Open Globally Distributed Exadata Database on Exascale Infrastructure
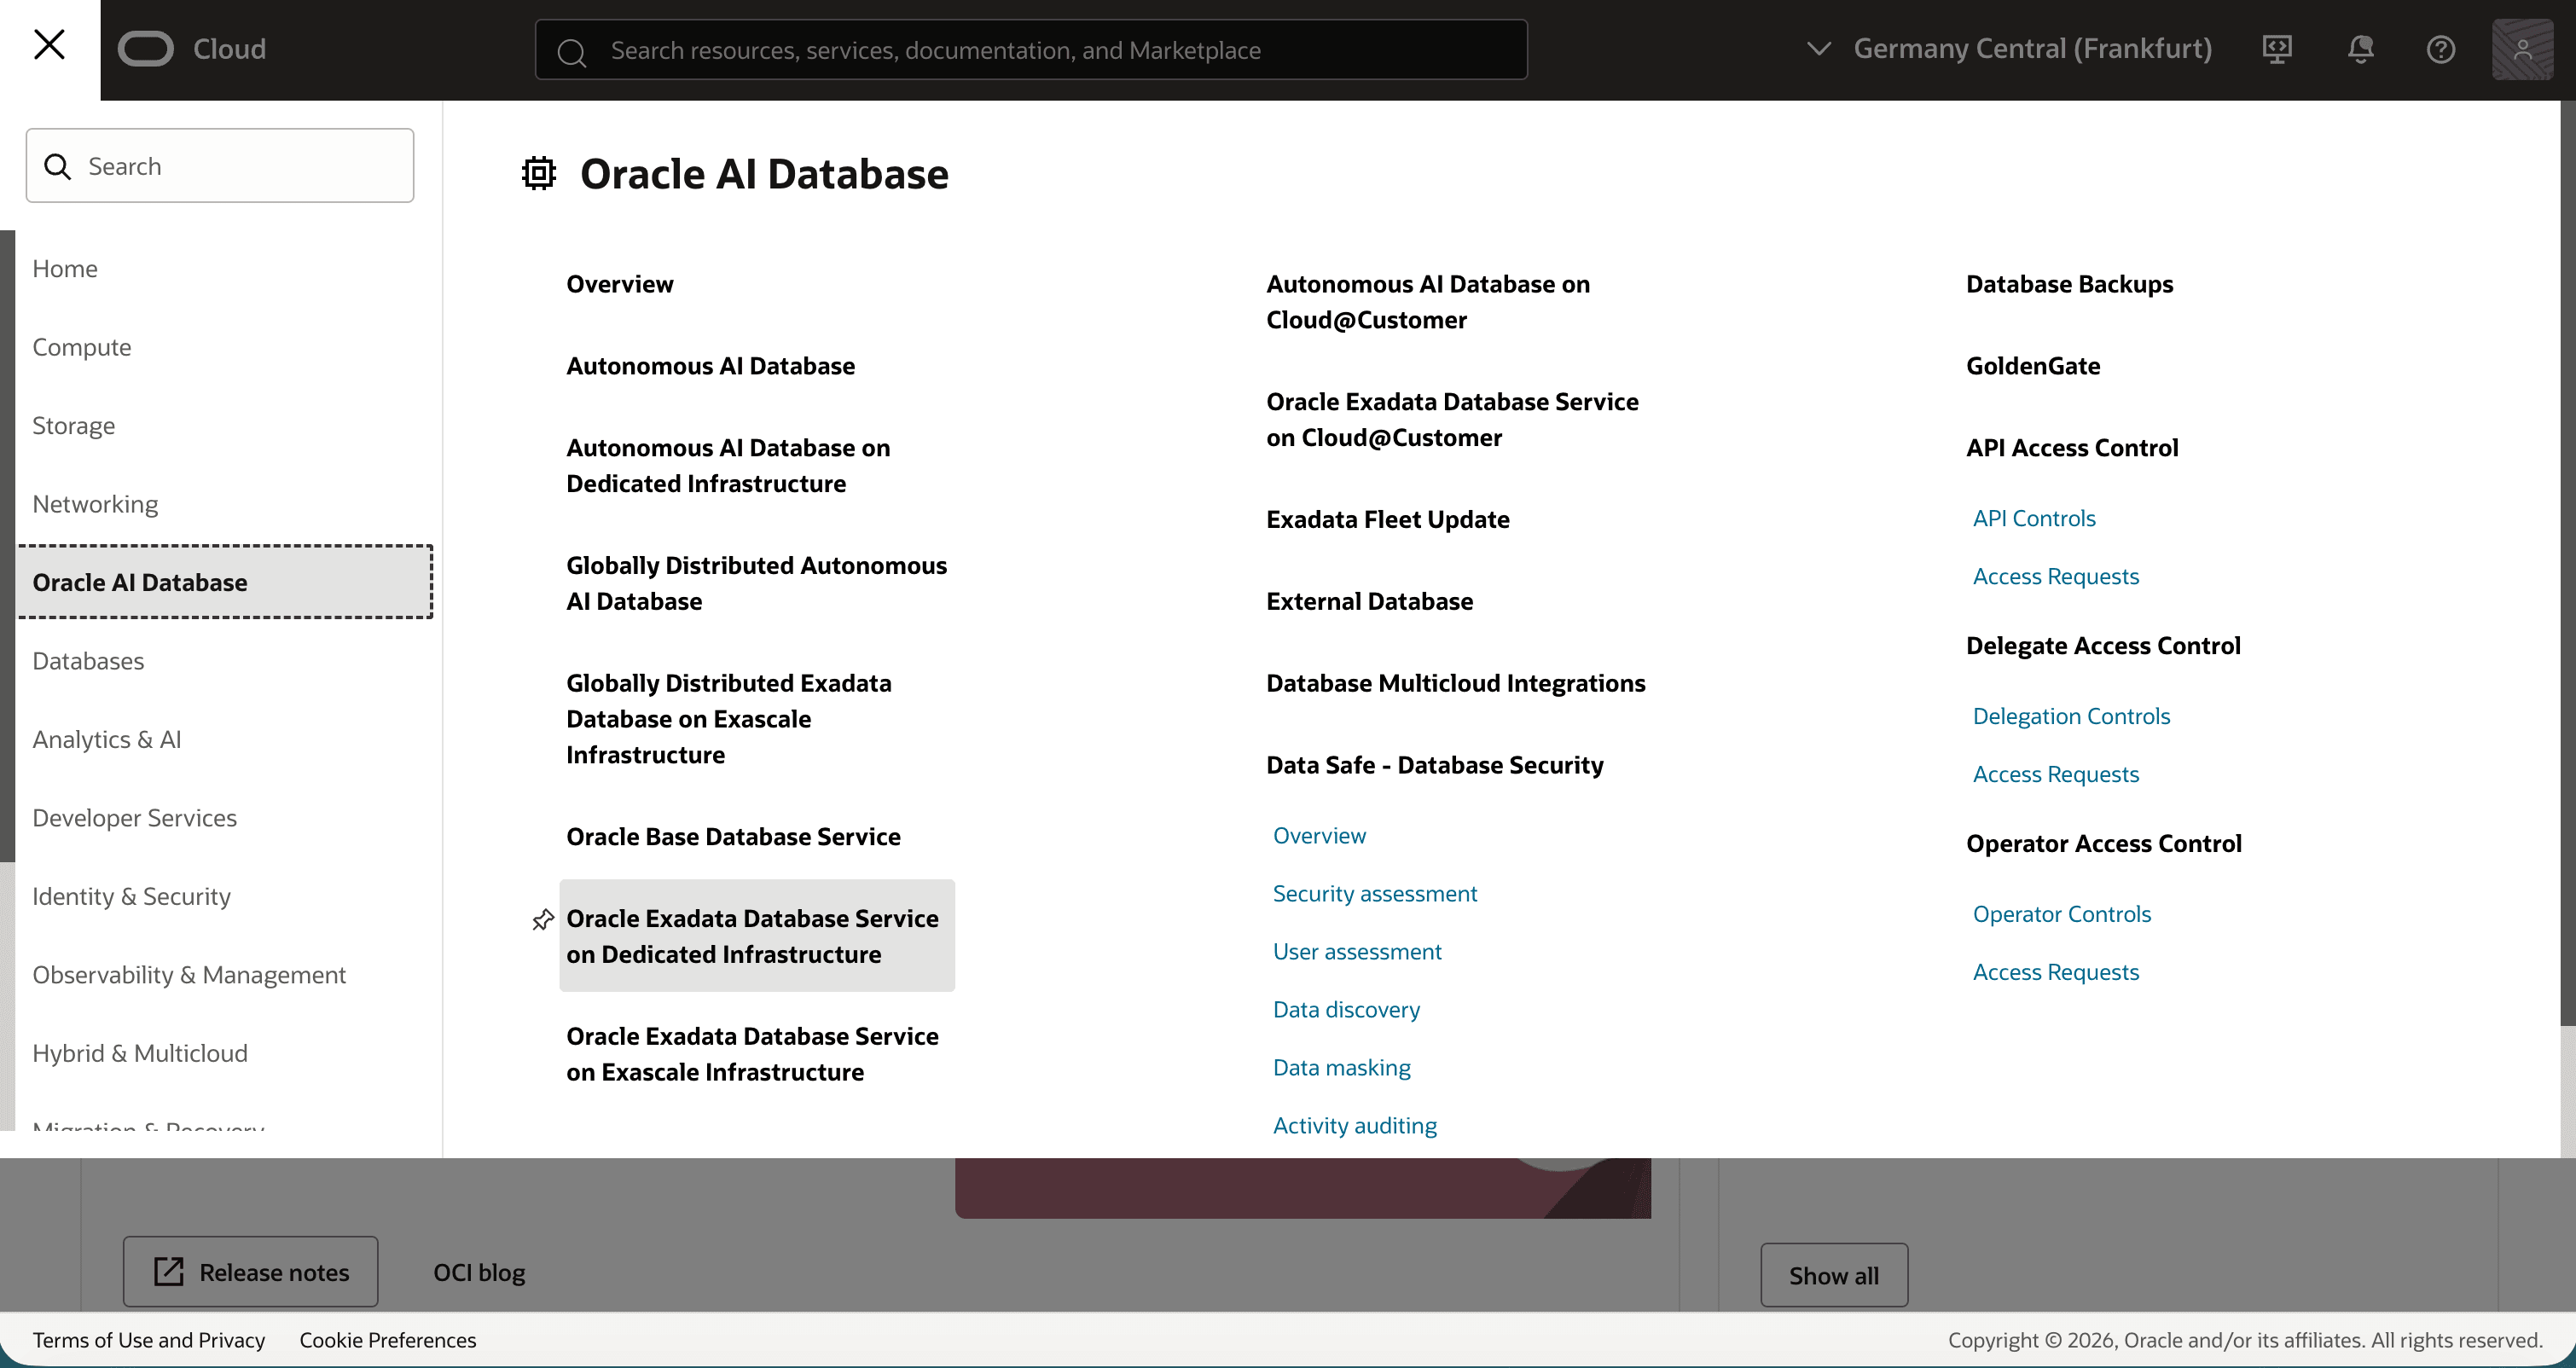 pyautogui.click(x=729, y=719)
